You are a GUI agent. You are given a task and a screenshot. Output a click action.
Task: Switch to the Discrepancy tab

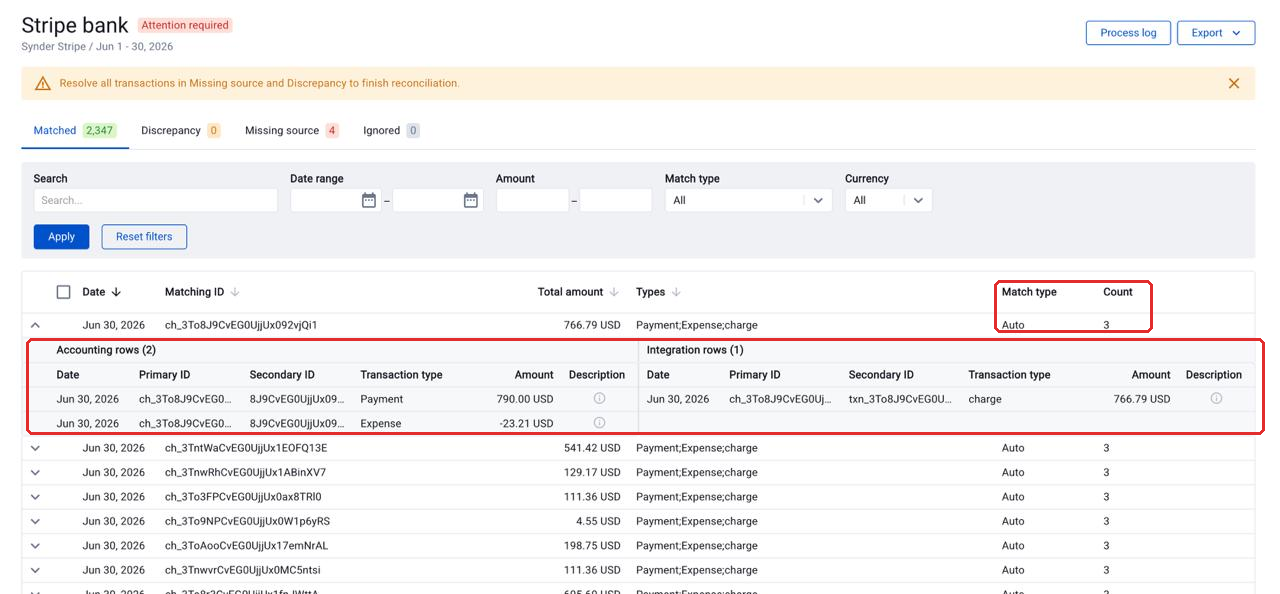pos(181,130)
